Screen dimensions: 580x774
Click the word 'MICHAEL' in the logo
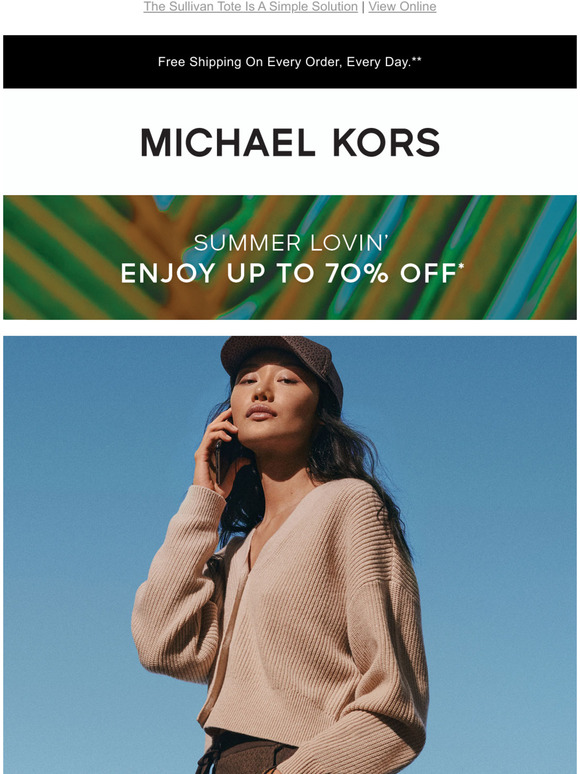[228, 143]
